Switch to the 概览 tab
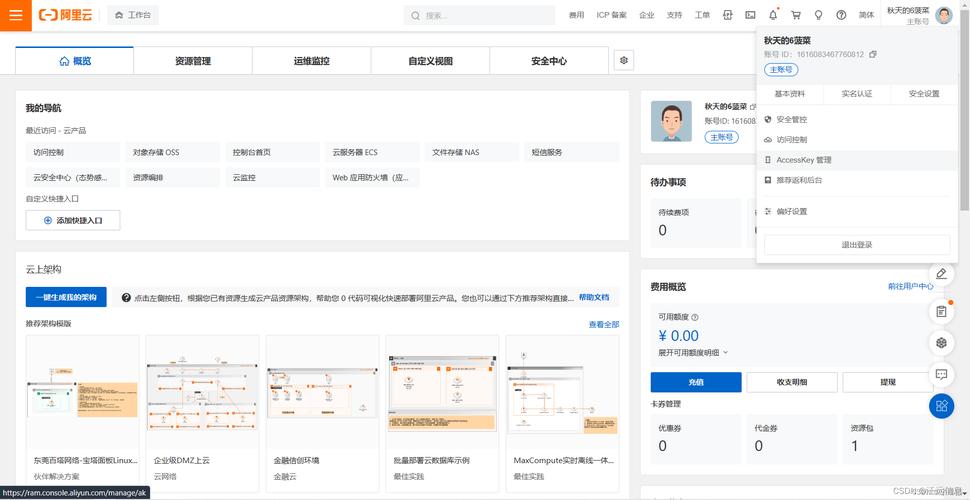970x500 pixels. coord(74,61)
